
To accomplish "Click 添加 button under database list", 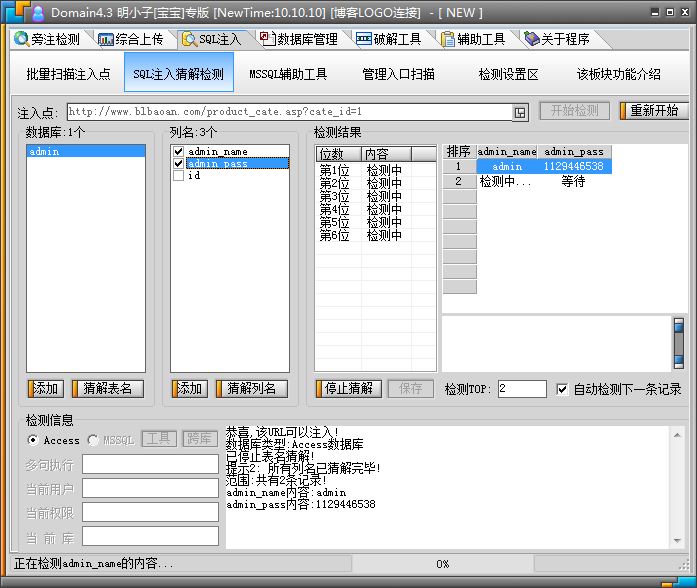I will coord(46,388).
